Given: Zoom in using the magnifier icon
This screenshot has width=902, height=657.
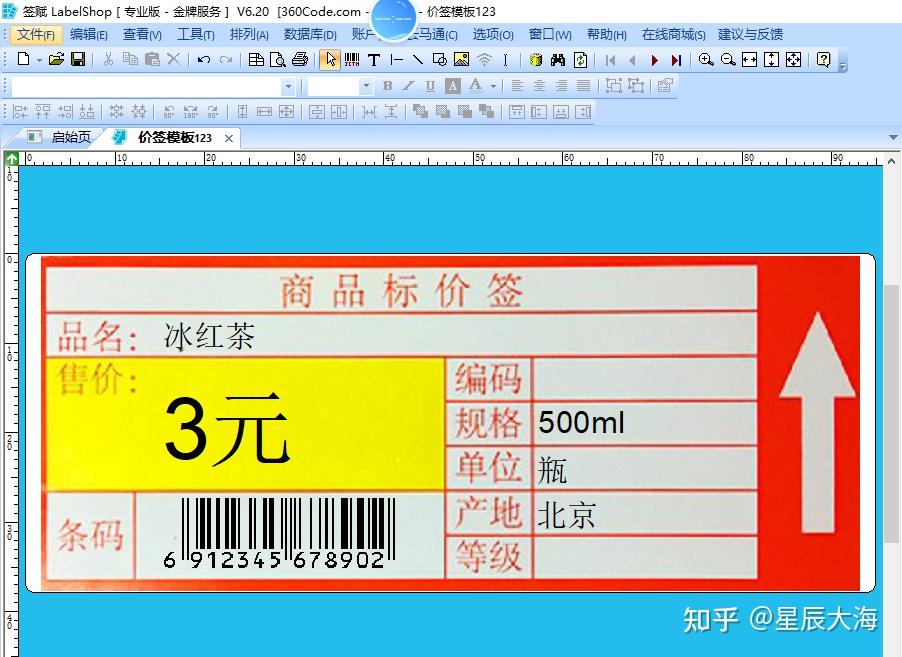Looking at the screenshot, I should point(705,60).
